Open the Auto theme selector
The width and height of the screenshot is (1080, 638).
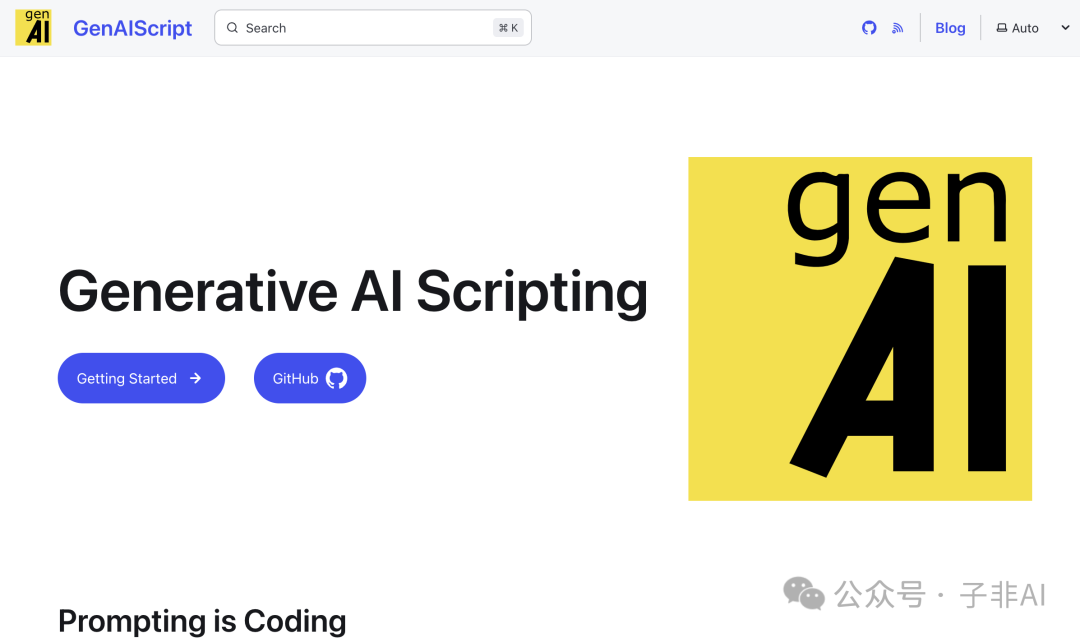pyautogui.click(x=1025, y=28)
